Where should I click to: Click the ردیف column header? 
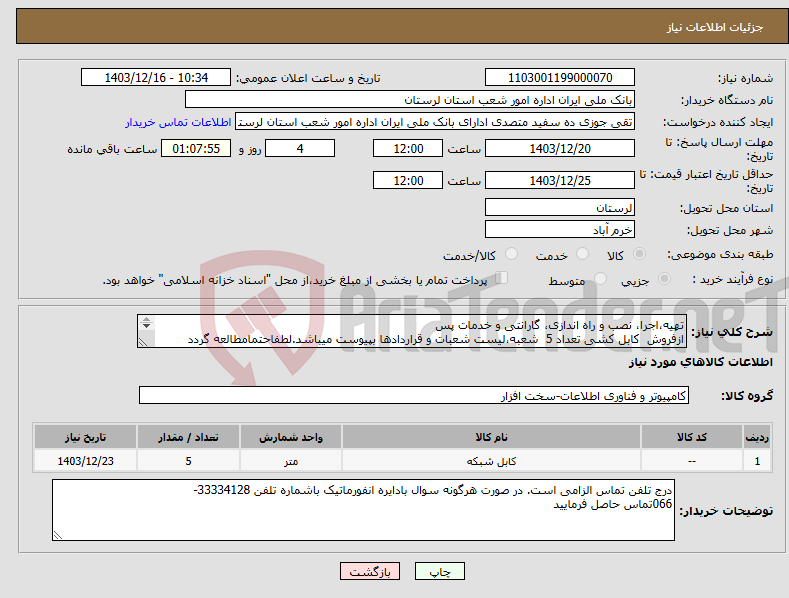[x=757, y=437]
